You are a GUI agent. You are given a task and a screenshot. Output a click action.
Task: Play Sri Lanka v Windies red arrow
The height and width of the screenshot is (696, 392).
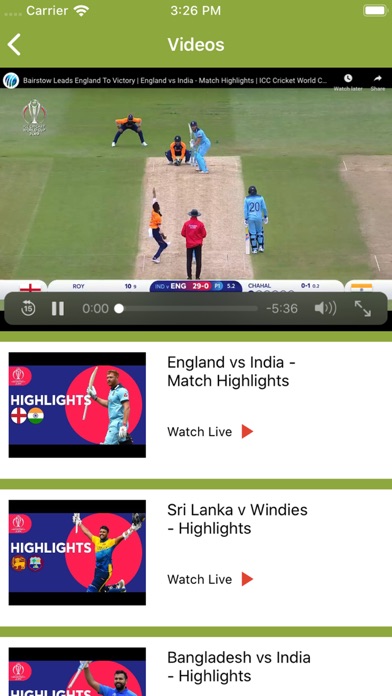[247, 579]
